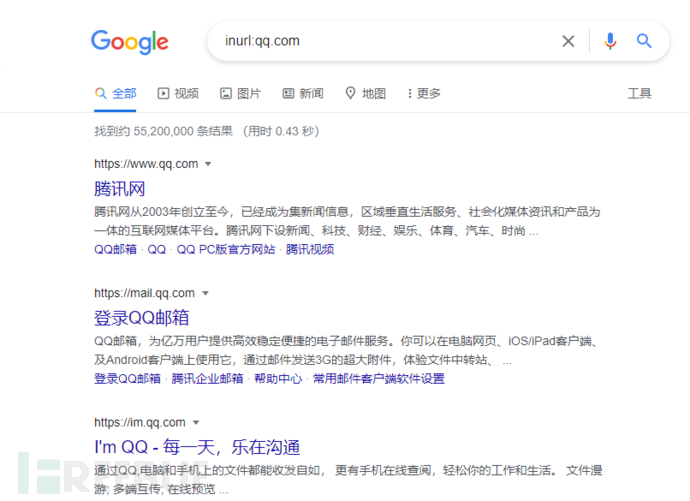
Task: Click the https://www.qq.com URL text
Action: pos(146,164)
